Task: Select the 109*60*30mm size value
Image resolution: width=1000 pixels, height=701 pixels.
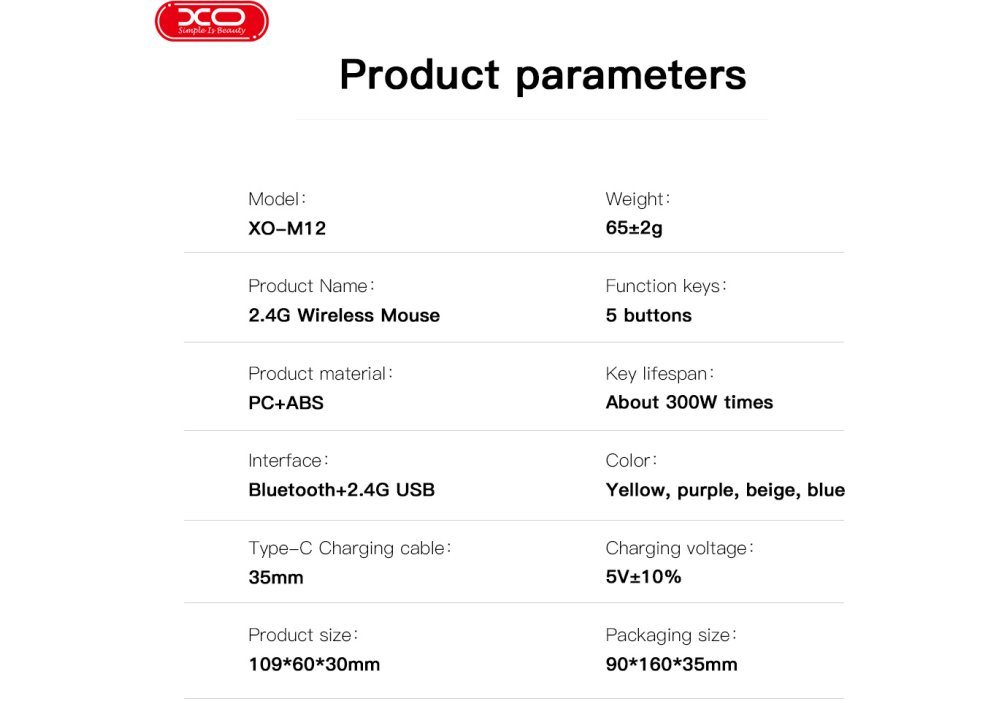Action: pyautogui.click(x=314, y=664)
